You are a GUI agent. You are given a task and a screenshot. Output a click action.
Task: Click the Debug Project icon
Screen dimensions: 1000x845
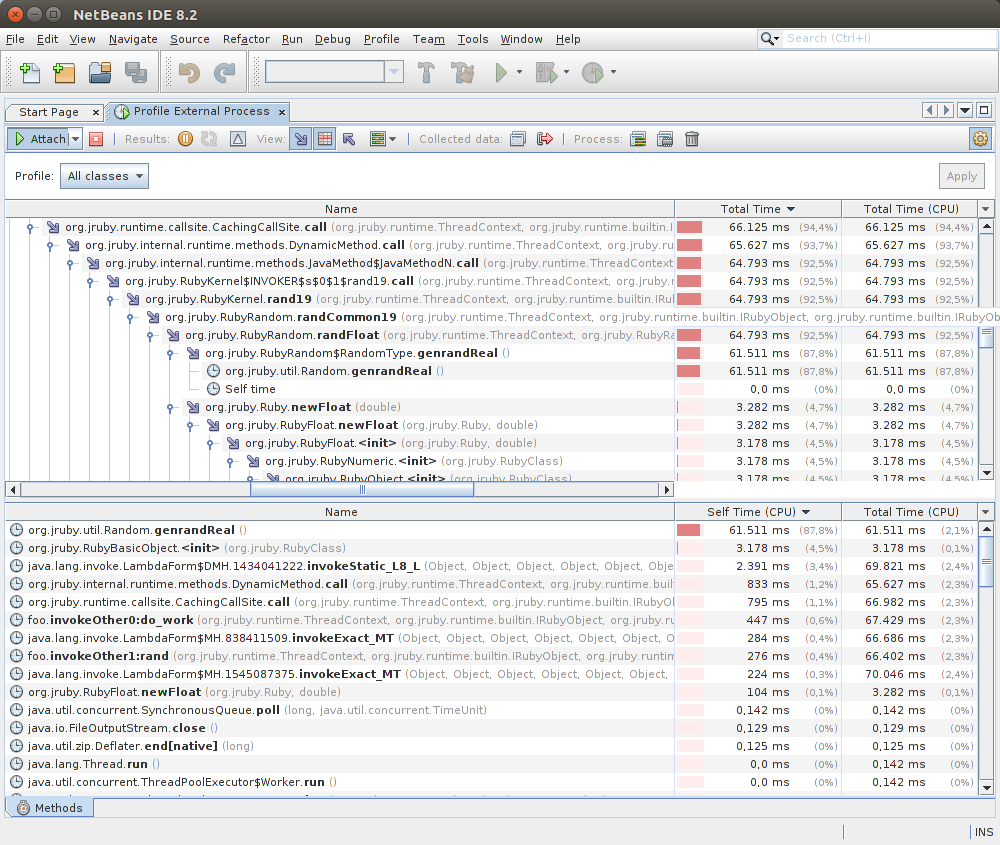(x=547, y=73)
